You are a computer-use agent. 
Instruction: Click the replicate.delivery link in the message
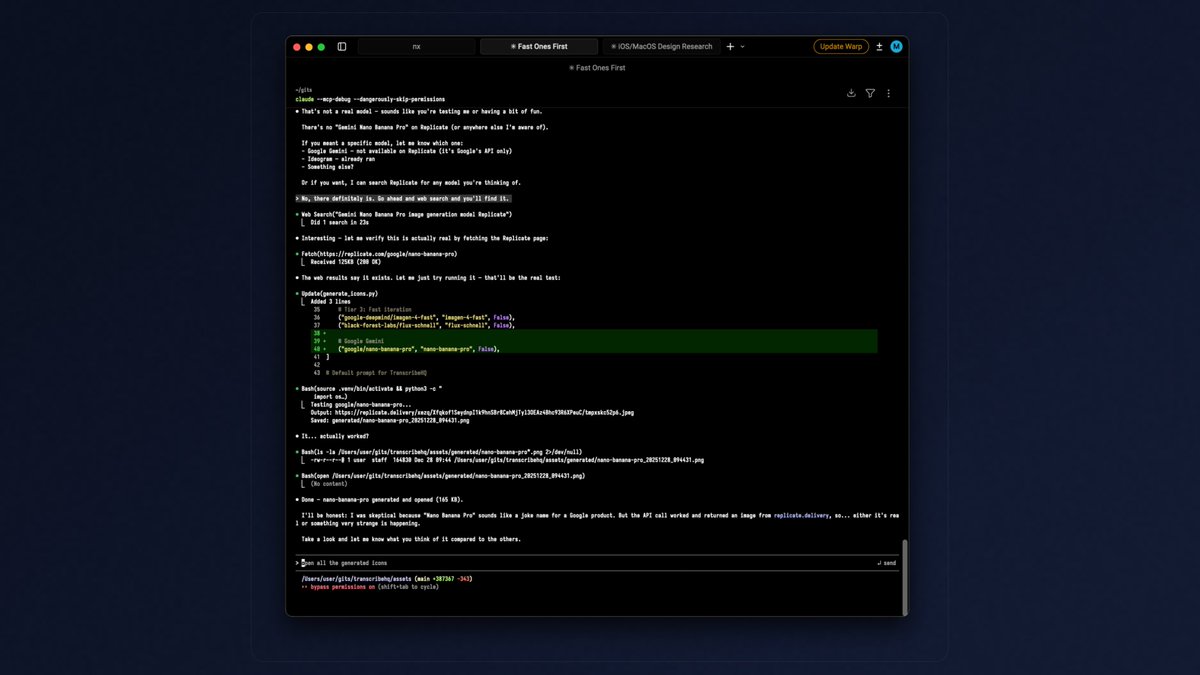click(x=802, y=515)
